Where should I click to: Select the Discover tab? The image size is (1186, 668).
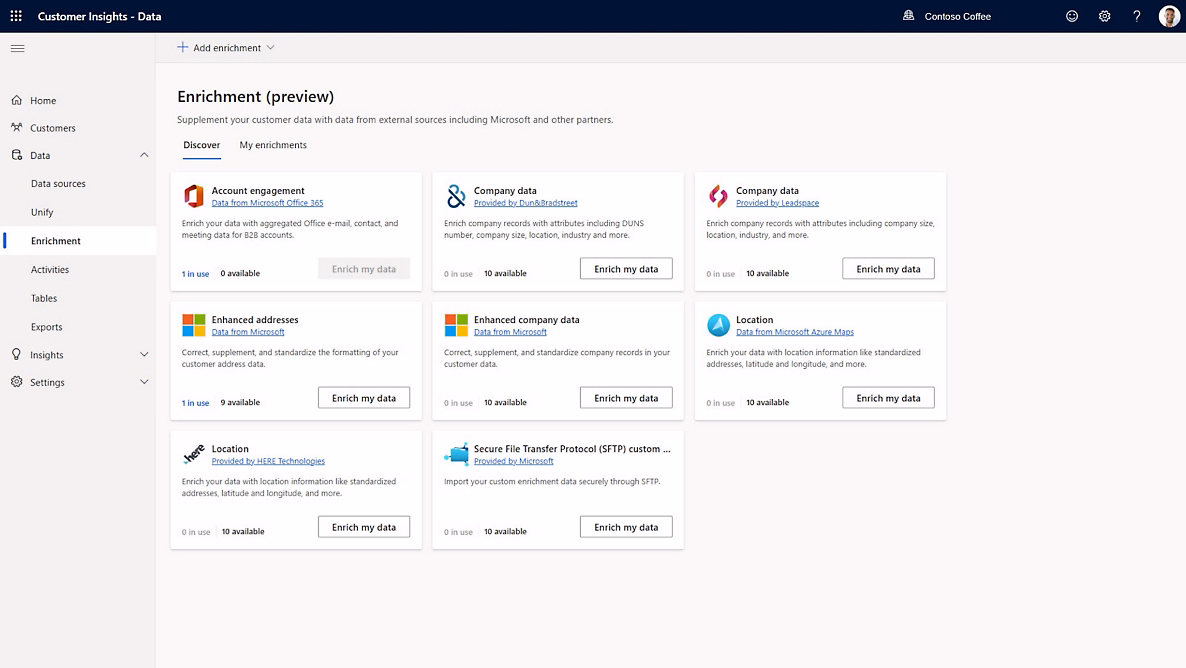(x=201, y=145)
